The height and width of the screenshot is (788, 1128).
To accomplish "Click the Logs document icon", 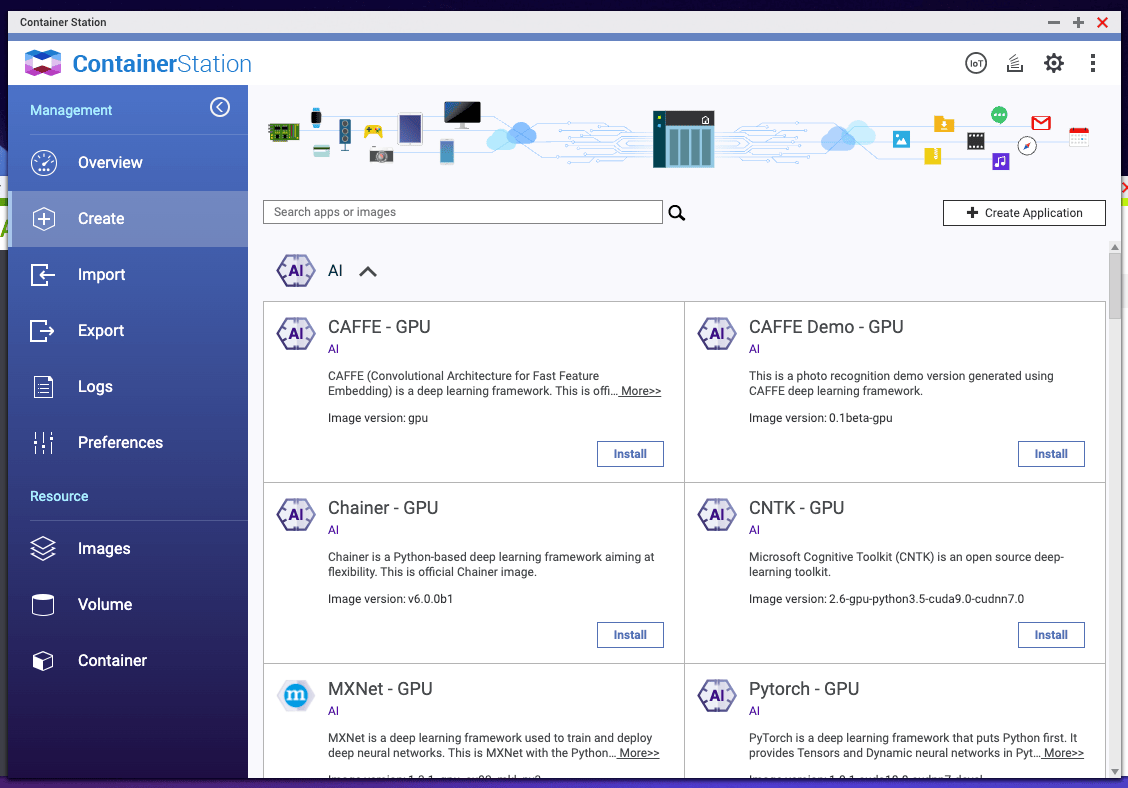I will 43,387.
